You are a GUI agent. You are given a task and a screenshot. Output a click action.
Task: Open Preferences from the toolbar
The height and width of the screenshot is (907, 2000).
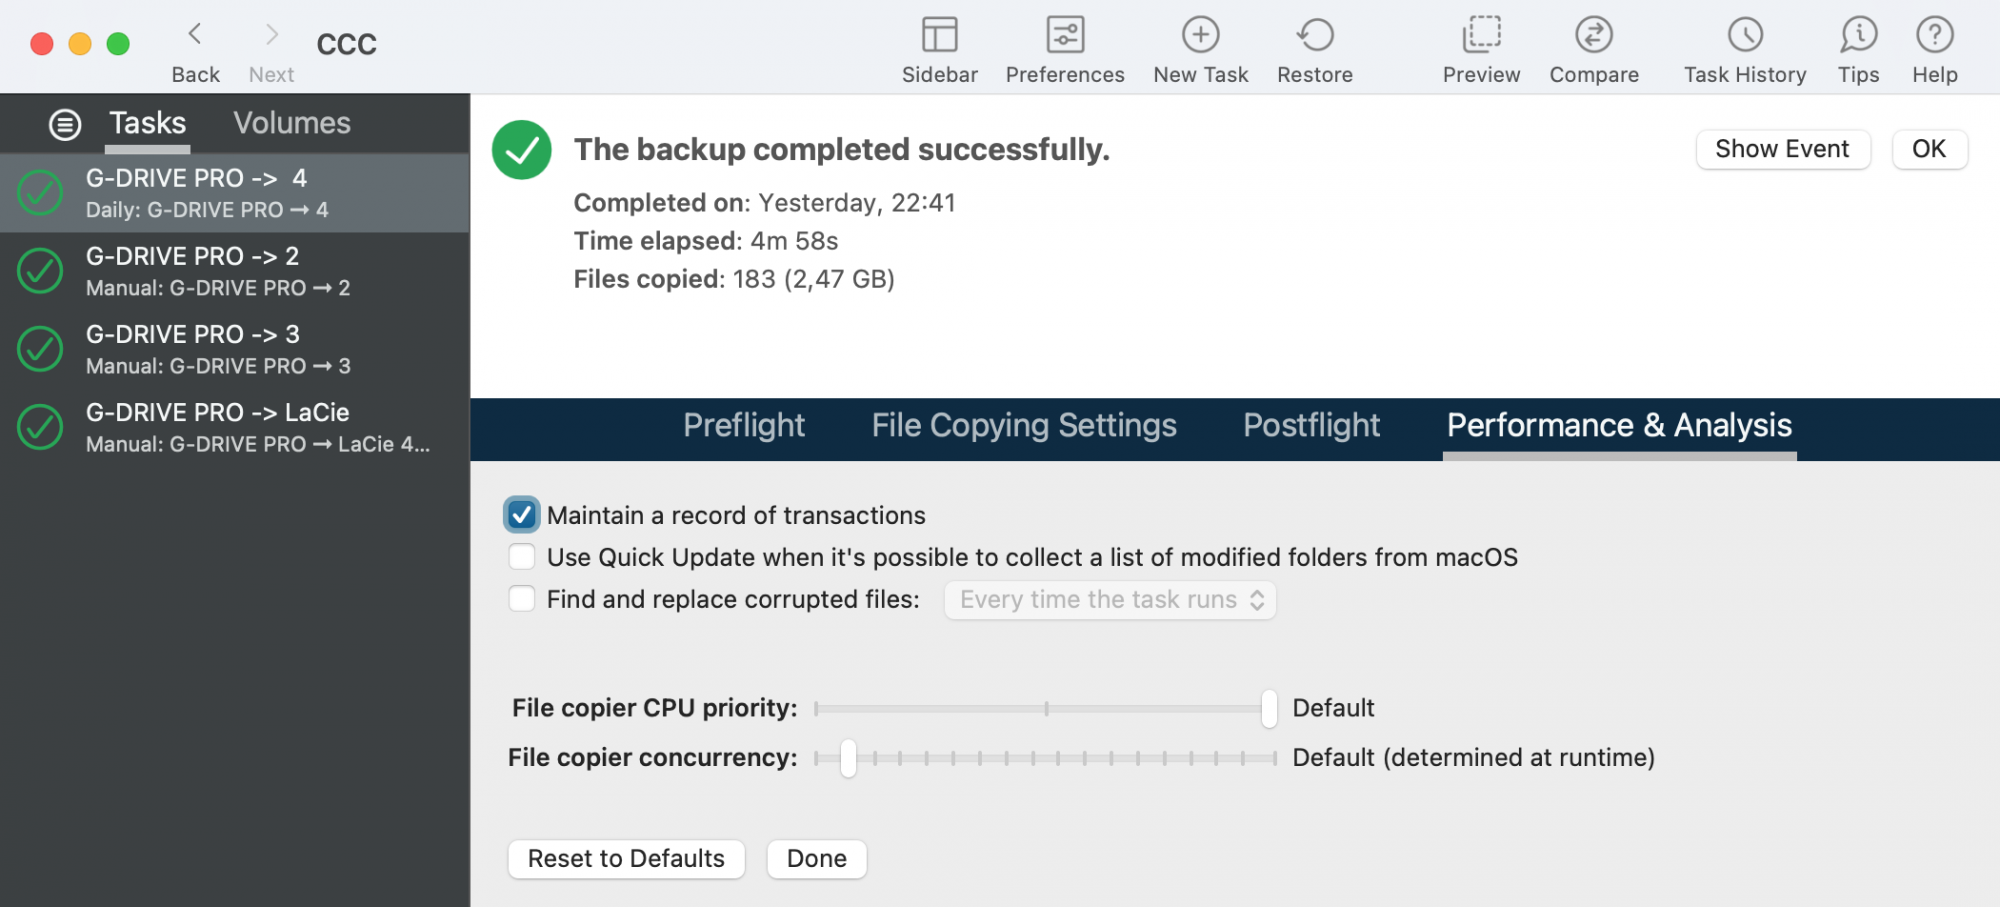point(1065,36)
